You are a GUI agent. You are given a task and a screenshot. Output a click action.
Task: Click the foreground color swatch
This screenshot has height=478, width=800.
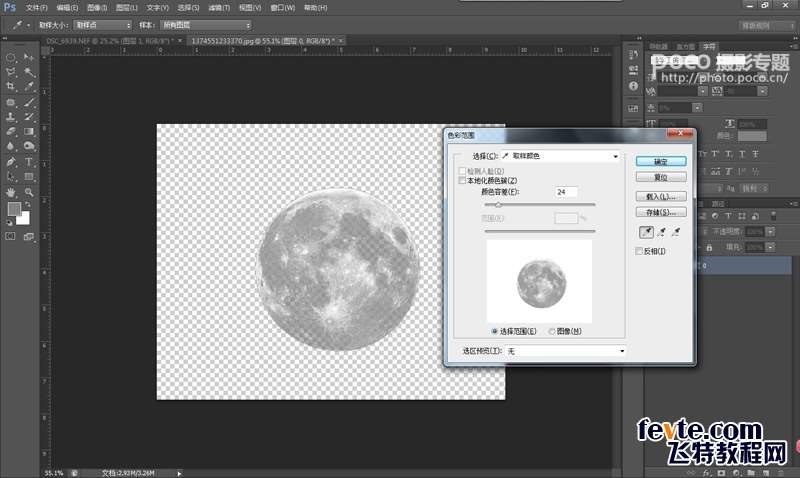[x=14, y=209]
